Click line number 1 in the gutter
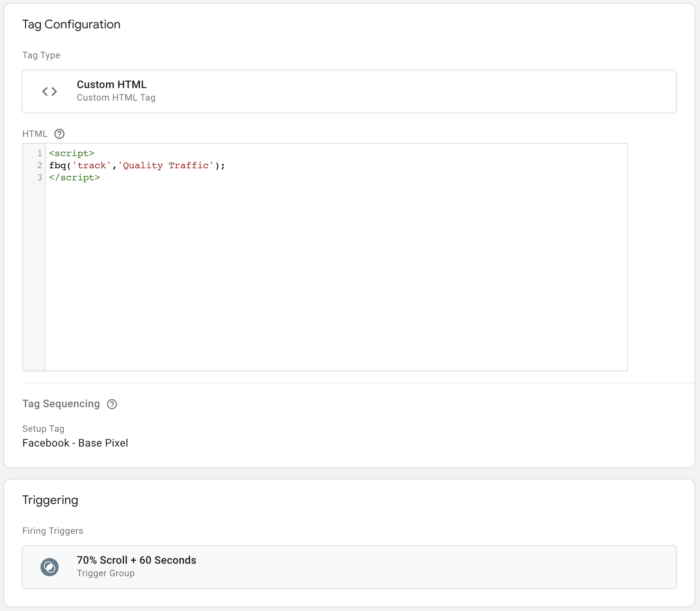This screenshot has height=611, width=700. 40,154
